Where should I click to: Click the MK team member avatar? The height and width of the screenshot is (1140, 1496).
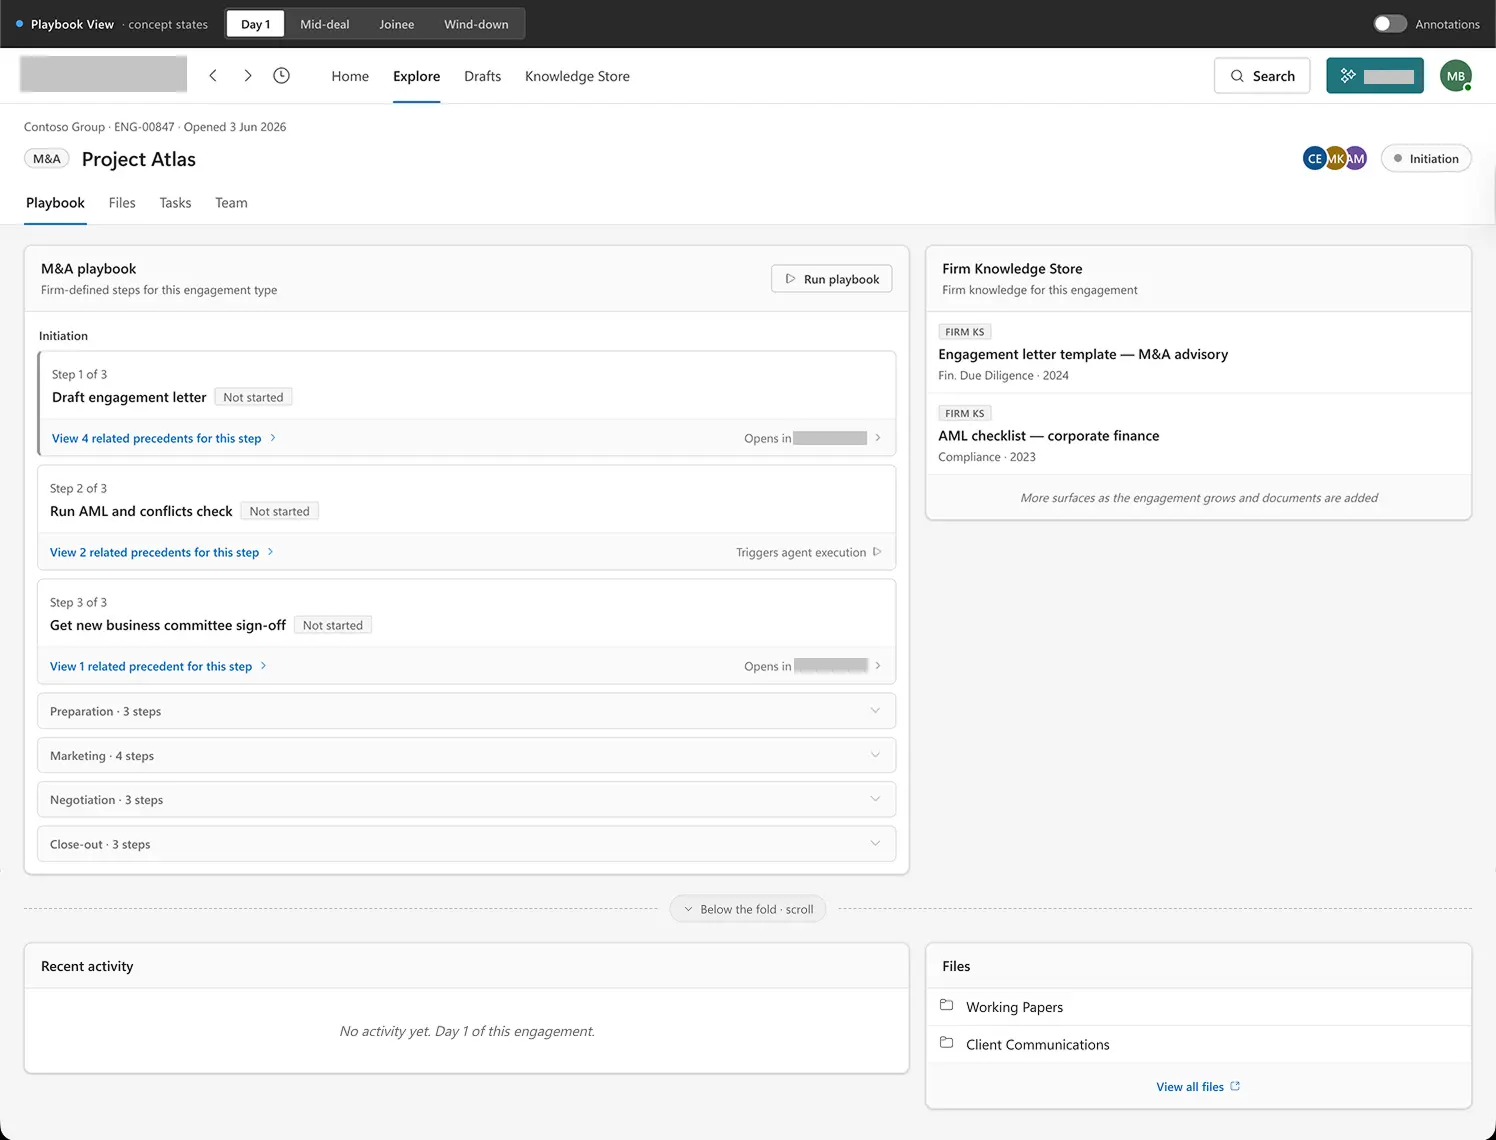click(x=1335, y=159)
